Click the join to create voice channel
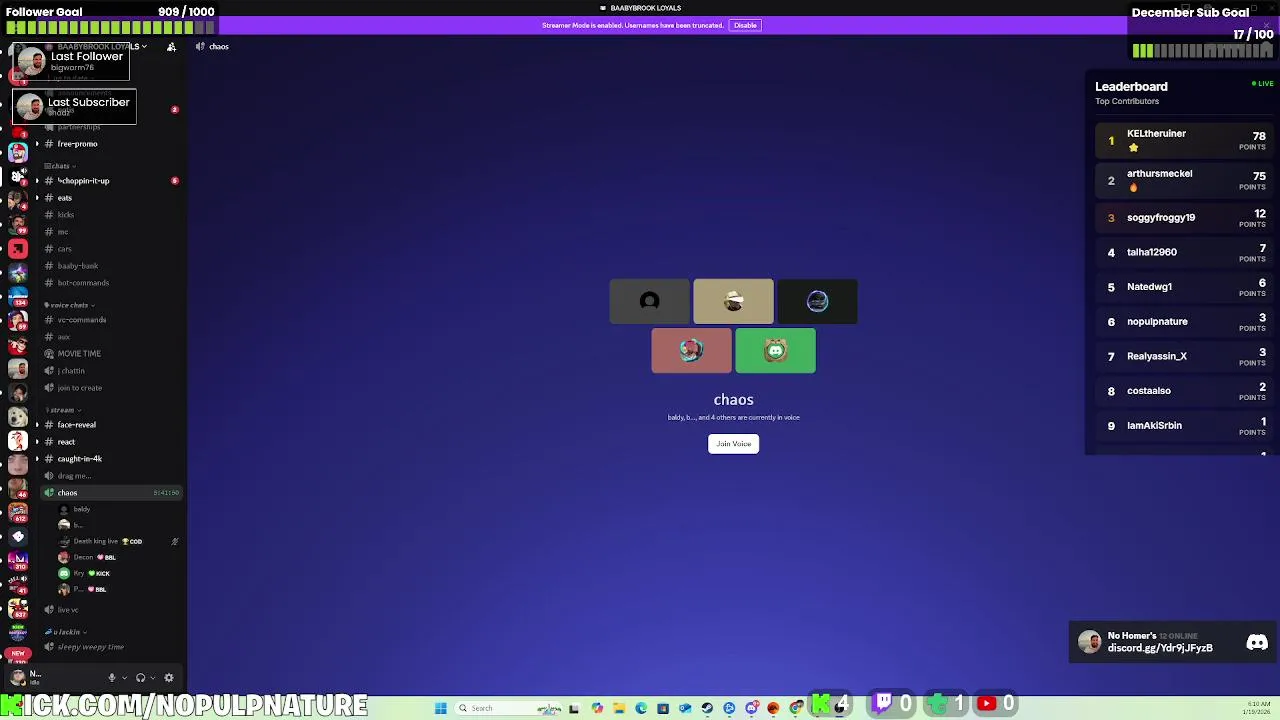 coord(79,388)
